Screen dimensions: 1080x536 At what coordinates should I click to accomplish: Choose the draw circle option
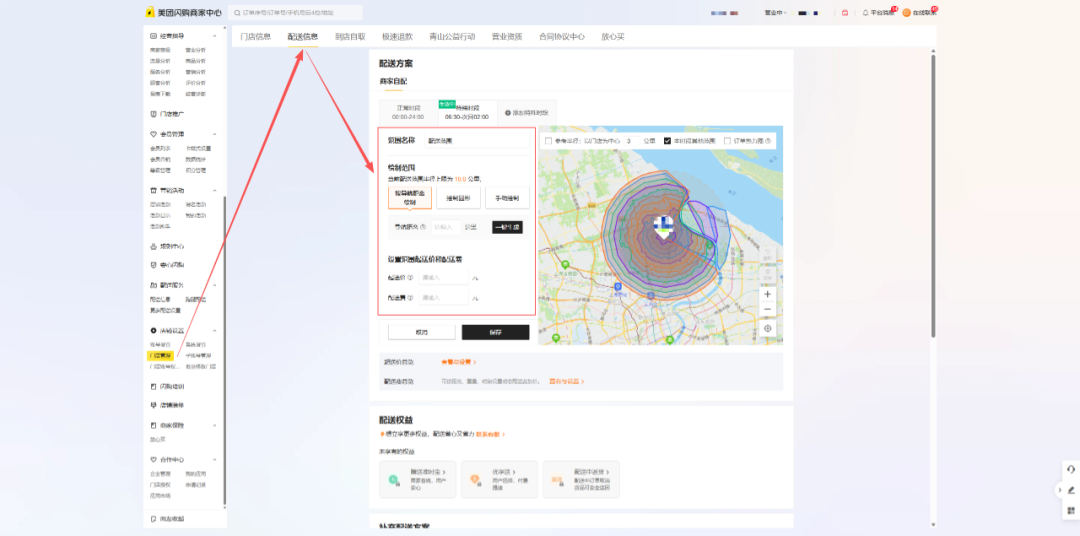(458, 198)
